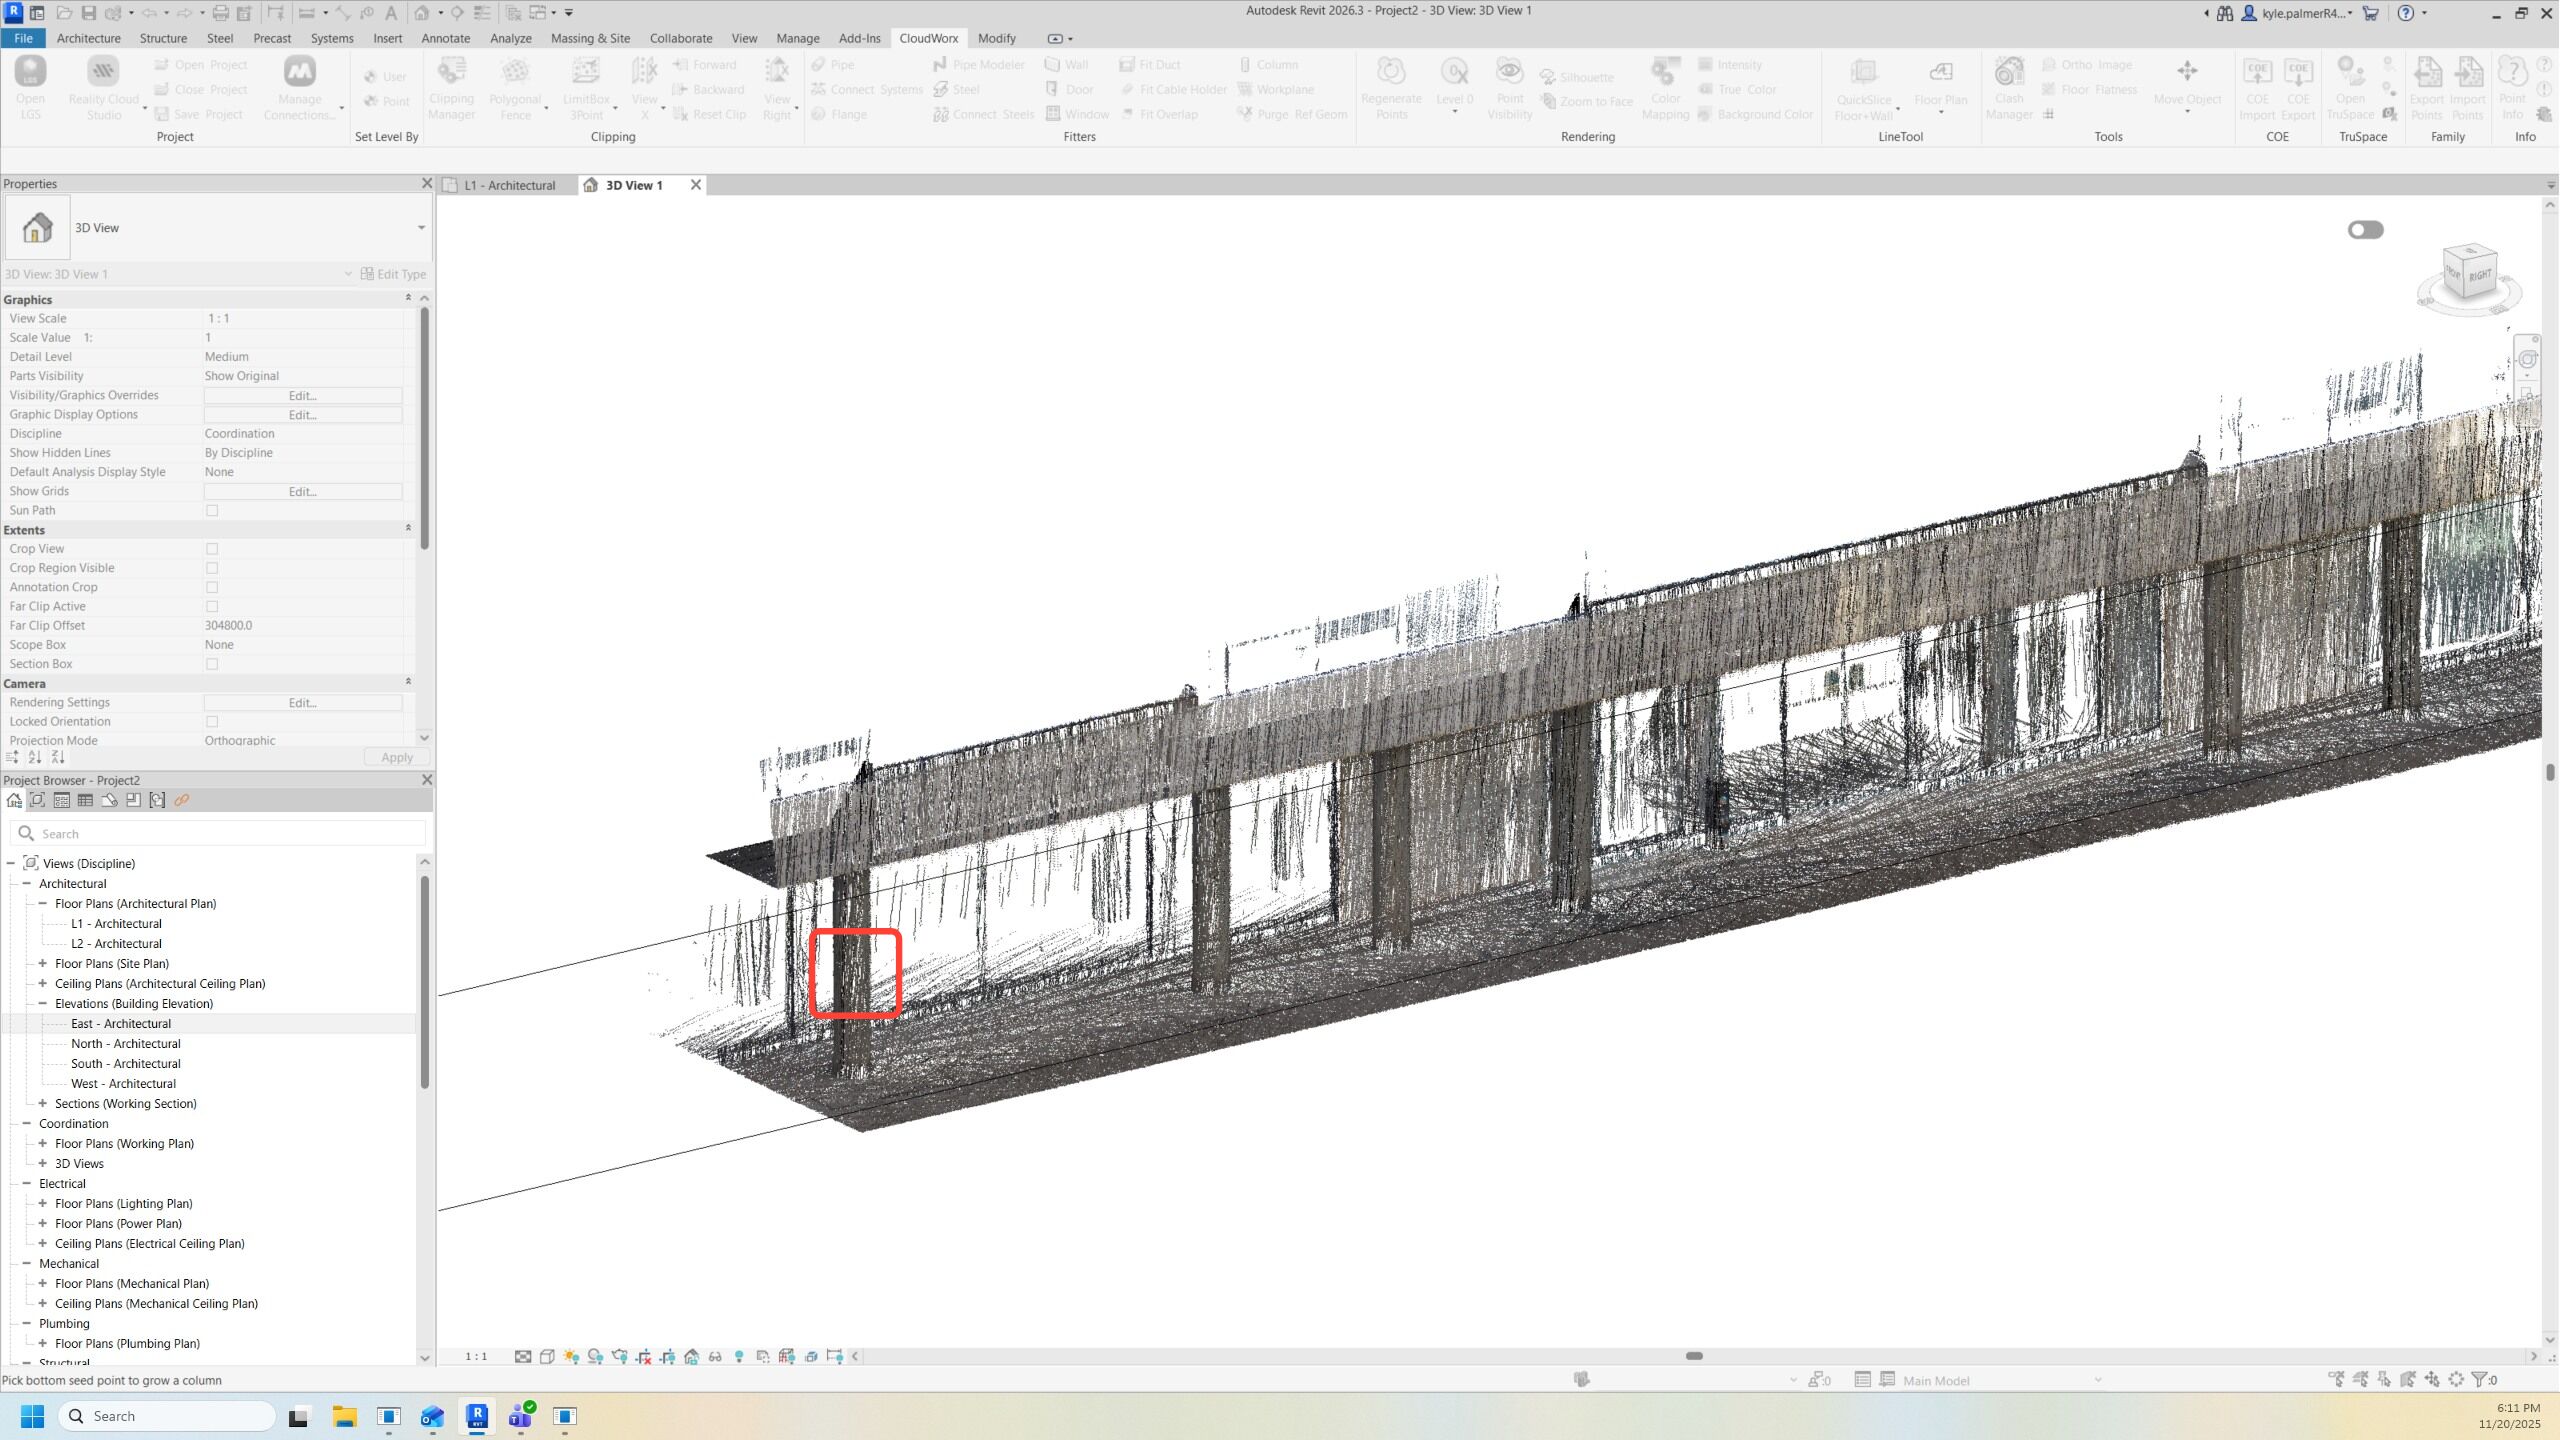Switch to the L1 - Architectural tab
The image size is (2560, 1440).
pos(509,185)
